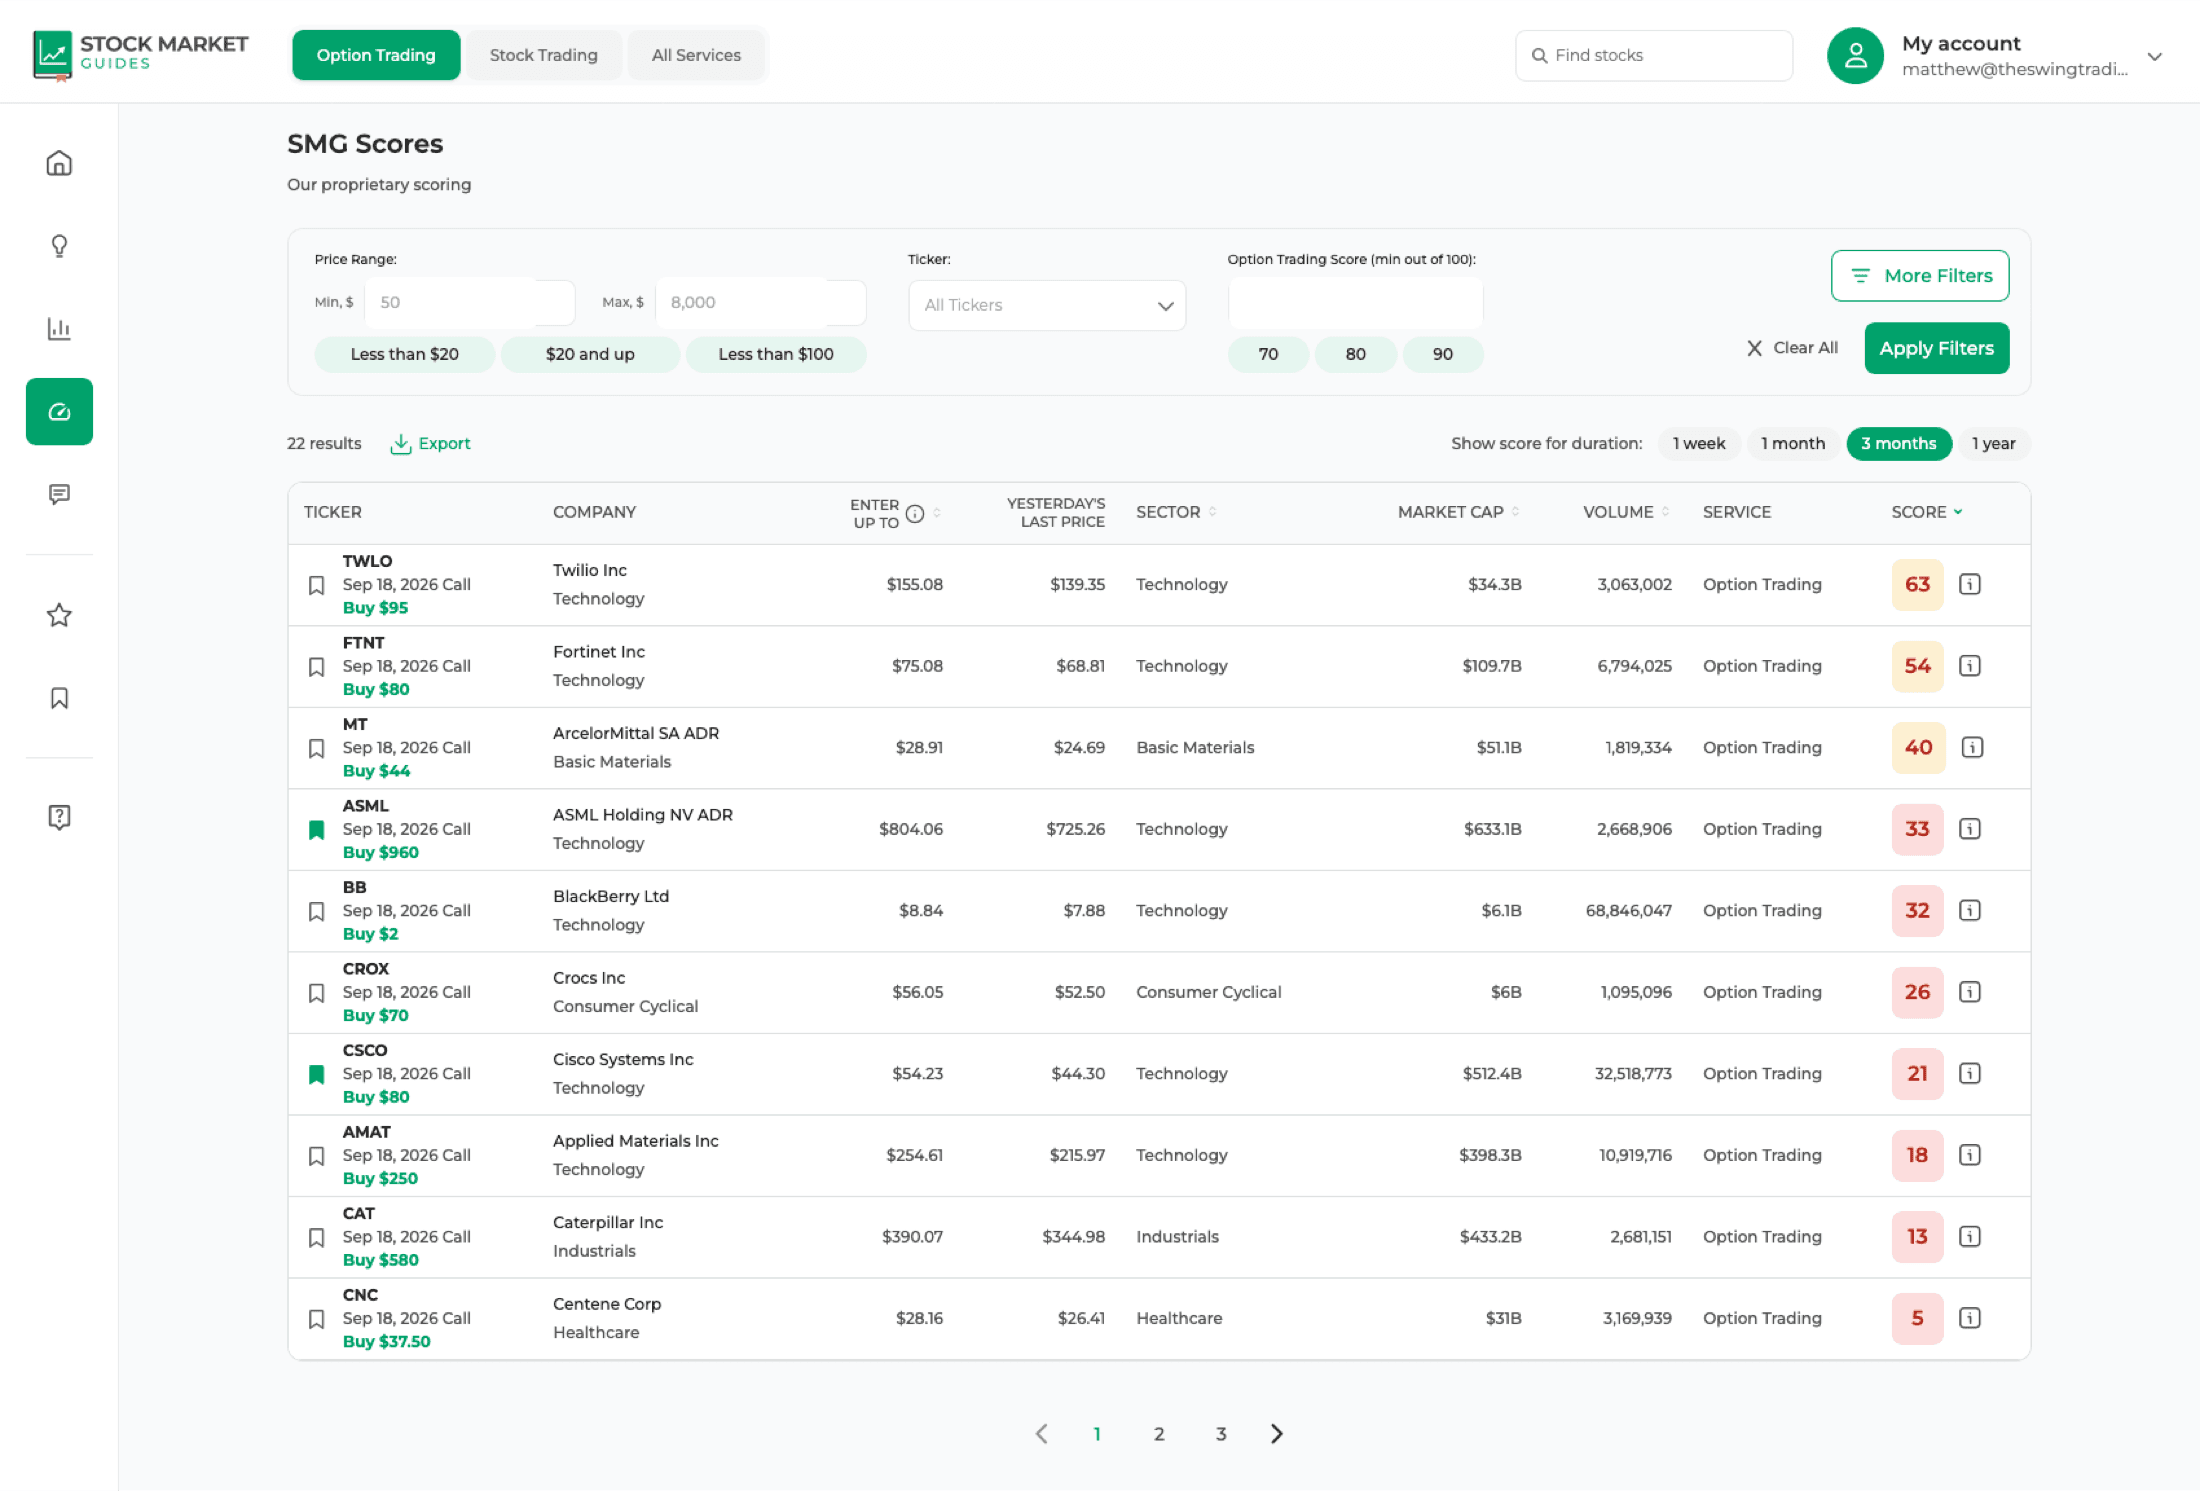2200x1491 pixels.
Task: Bookmark the MT option row
Action: point(316,748)
